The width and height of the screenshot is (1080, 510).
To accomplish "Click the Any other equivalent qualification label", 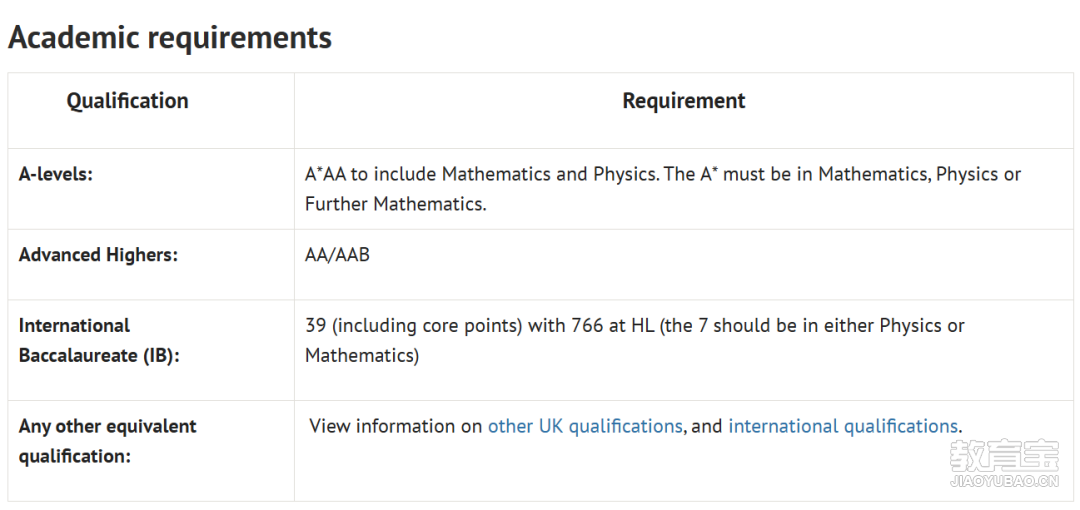I will (x=107, y=441).
